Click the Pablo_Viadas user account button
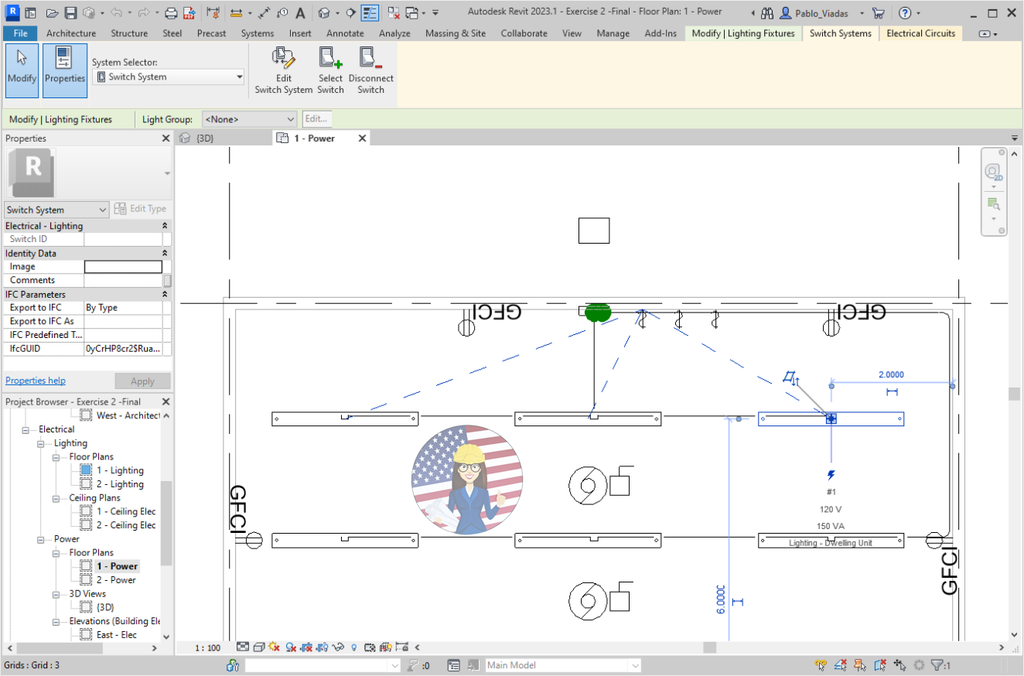The height and width of the screenshot is (676, 1024). pyautogui.click(x=821, y=12)
